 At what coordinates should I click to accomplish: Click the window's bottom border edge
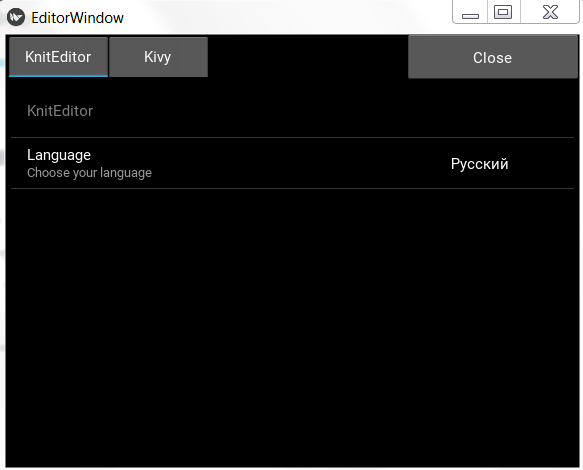click(x=292, y=468)
